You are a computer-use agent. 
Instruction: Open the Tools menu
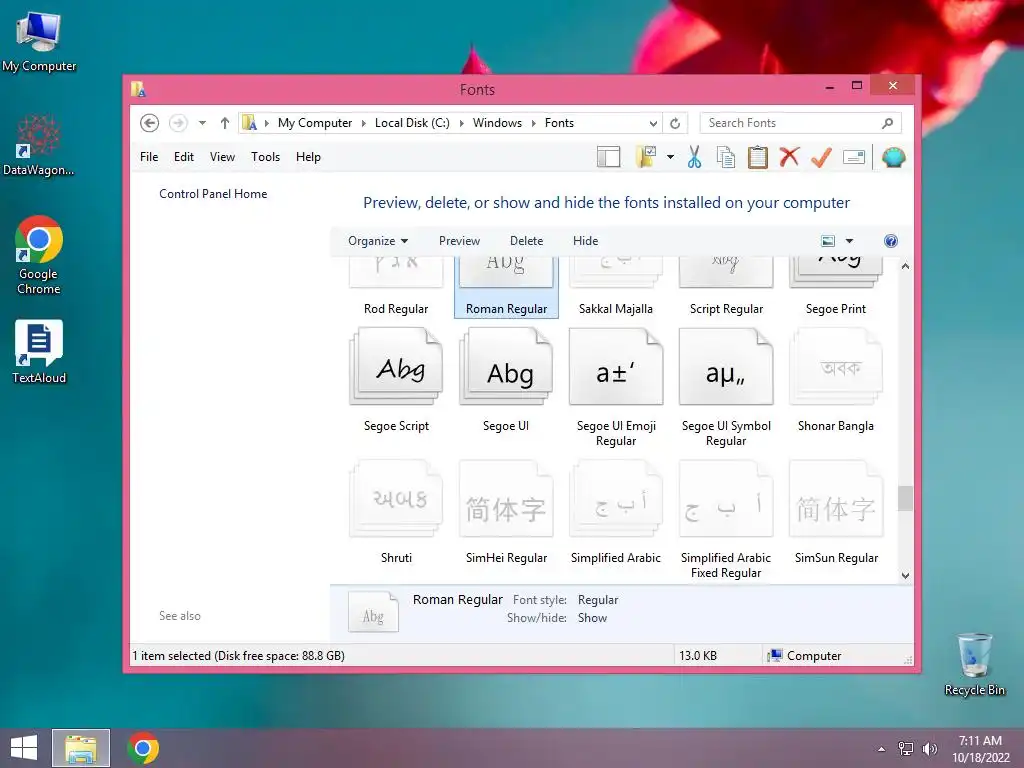point(265,157)
